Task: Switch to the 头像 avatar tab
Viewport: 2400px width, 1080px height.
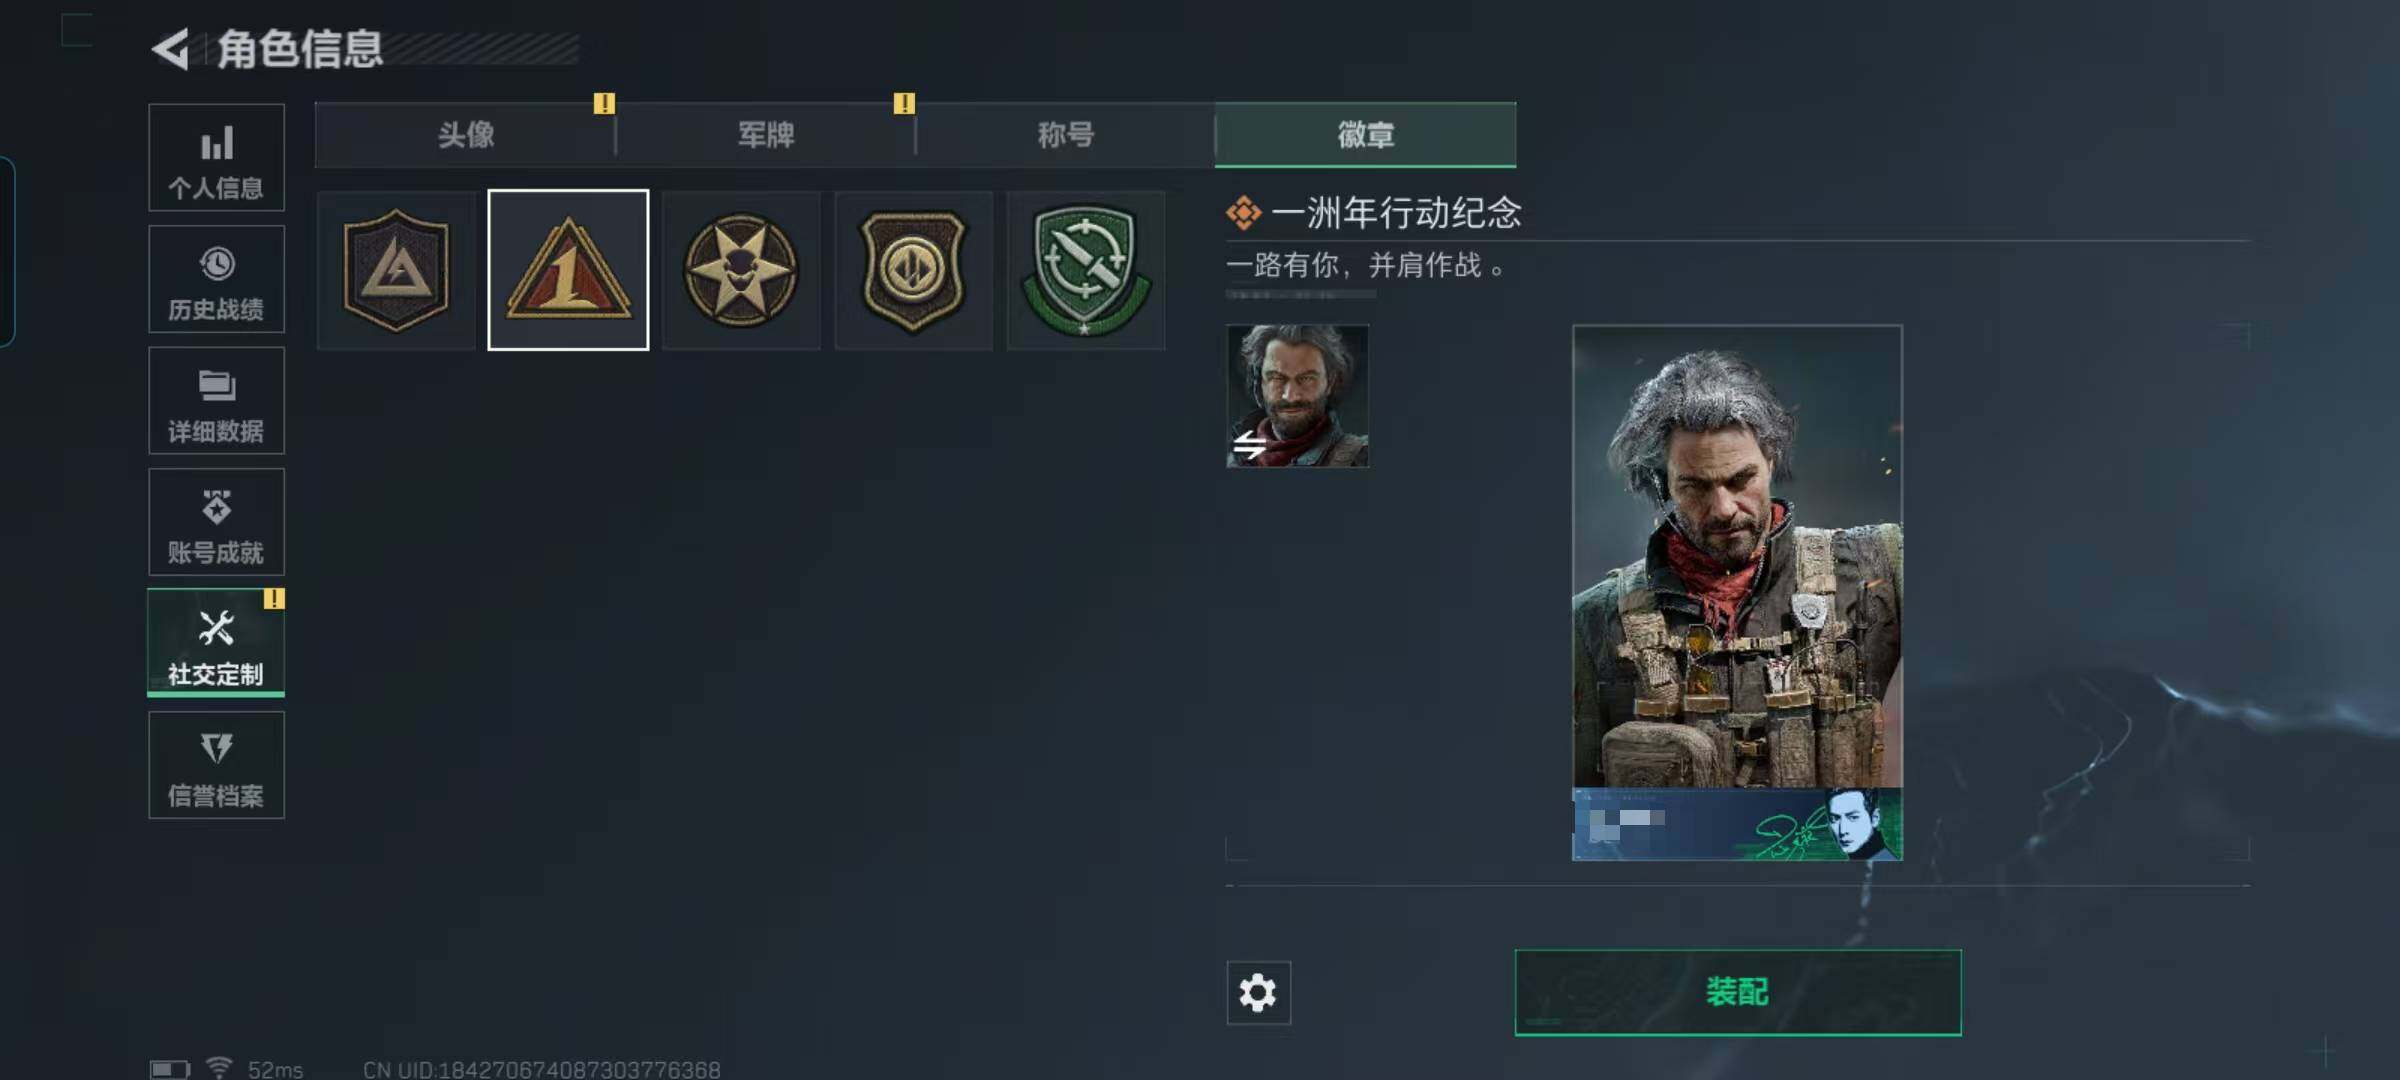Action: pos(465,135)
